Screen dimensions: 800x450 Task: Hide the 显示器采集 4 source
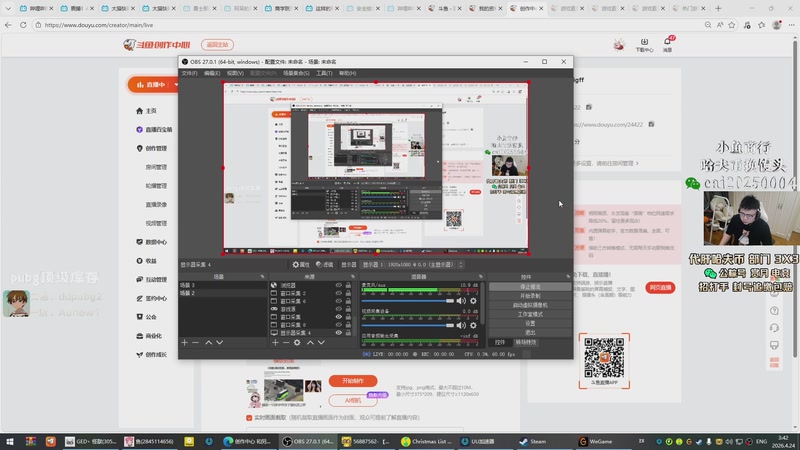pyautogui.click(x=338, y=333)
